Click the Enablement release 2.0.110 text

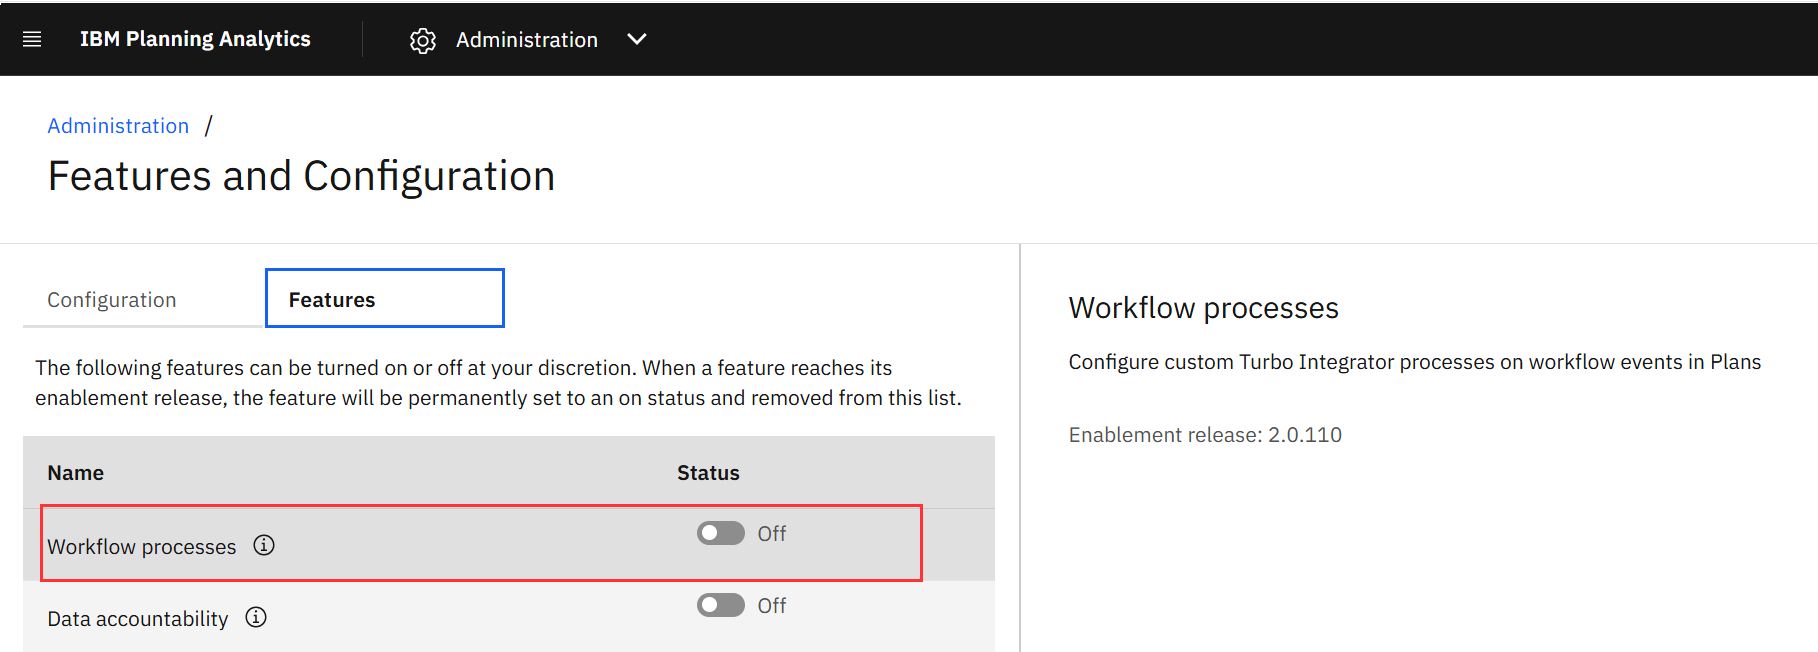1205,435
